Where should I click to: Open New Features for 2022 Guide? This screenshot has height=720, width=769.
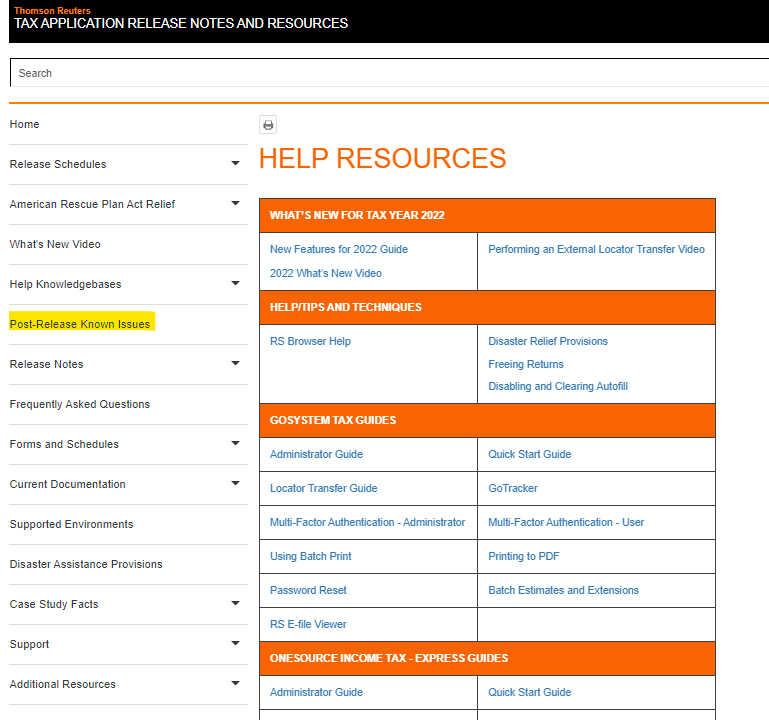339,249
